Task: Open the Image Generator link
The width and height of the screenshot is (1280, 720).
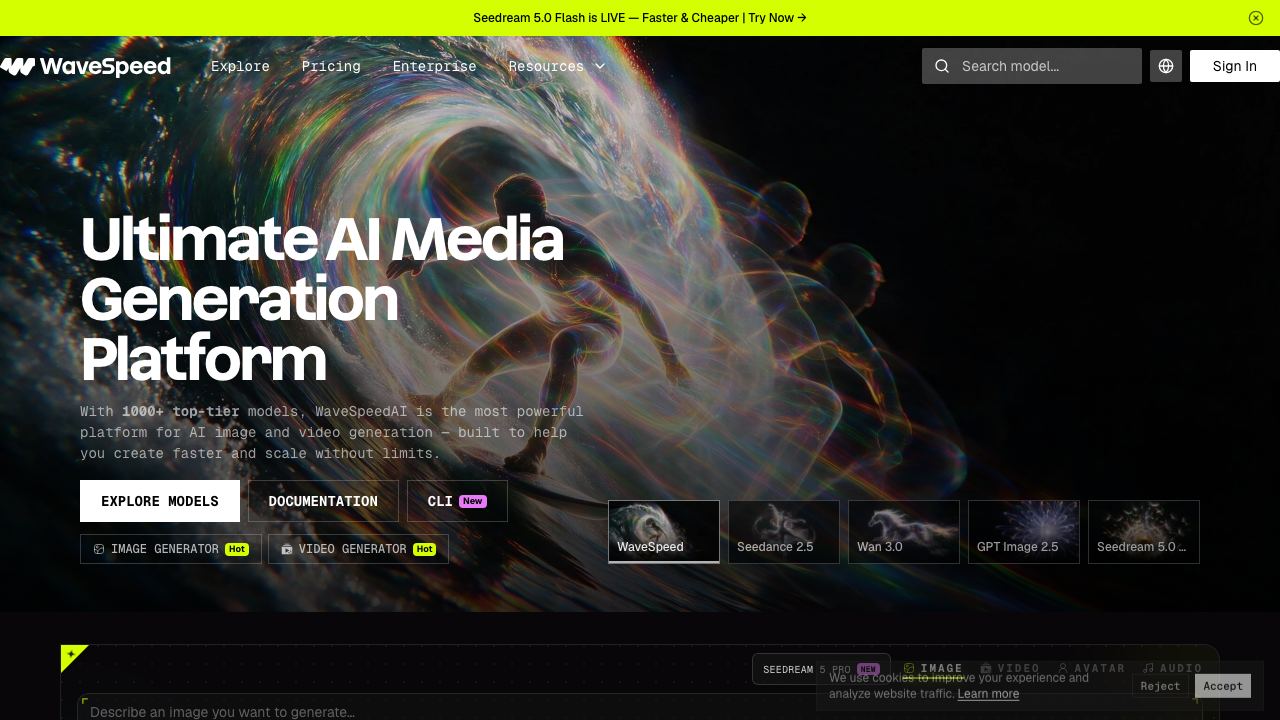Action: (171, 549)
